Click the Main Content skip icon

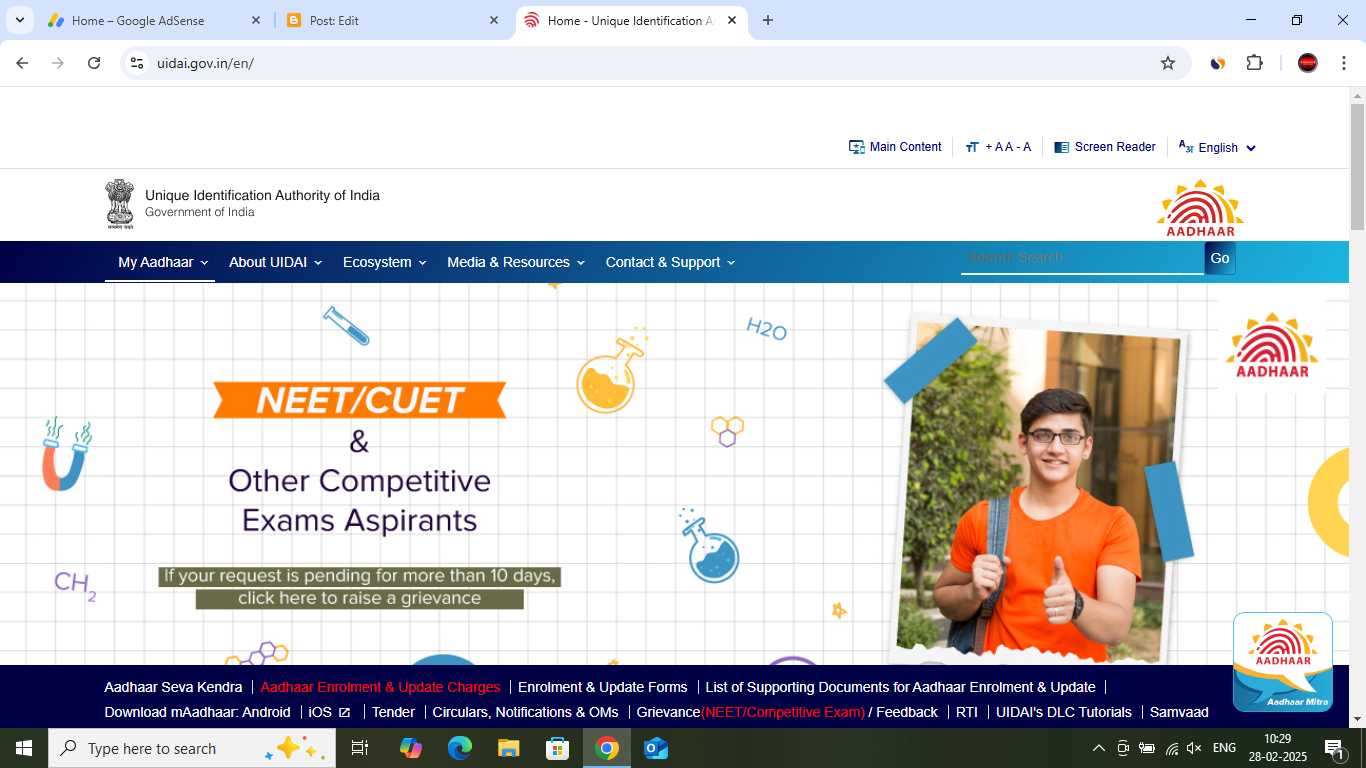(857, 147)
